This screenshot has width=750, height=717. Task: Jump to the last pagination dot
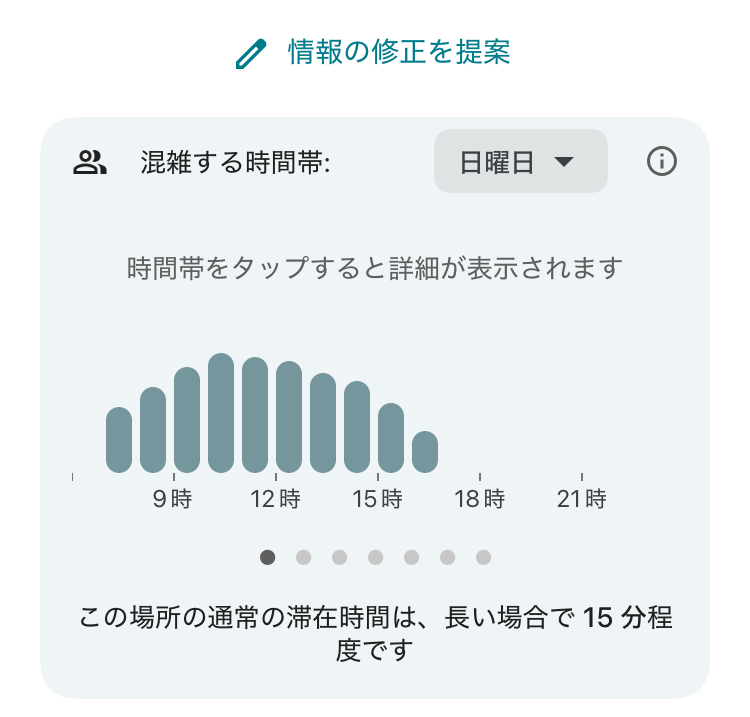click(x=483, y=557)
